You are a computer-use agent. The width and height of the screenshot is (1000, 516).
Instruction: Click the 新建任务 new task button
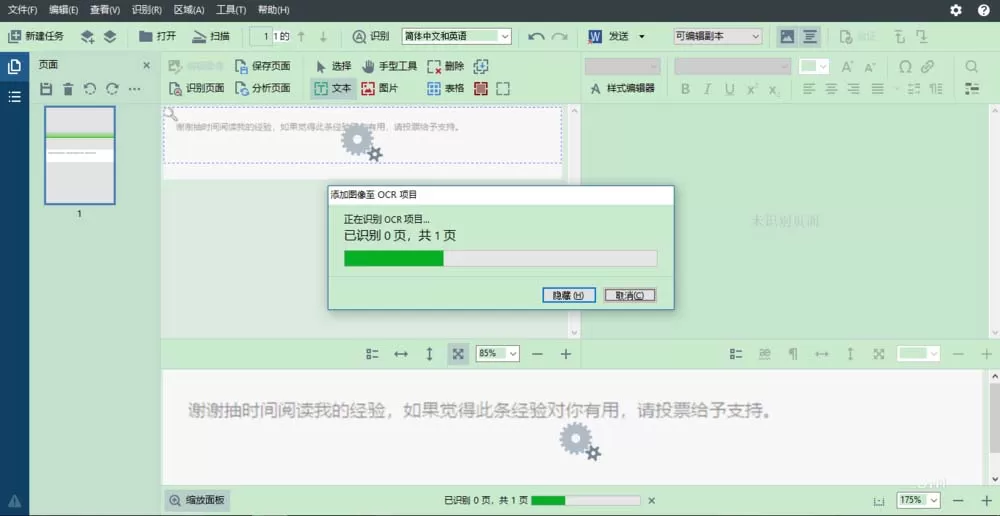(x=36, y=36)
